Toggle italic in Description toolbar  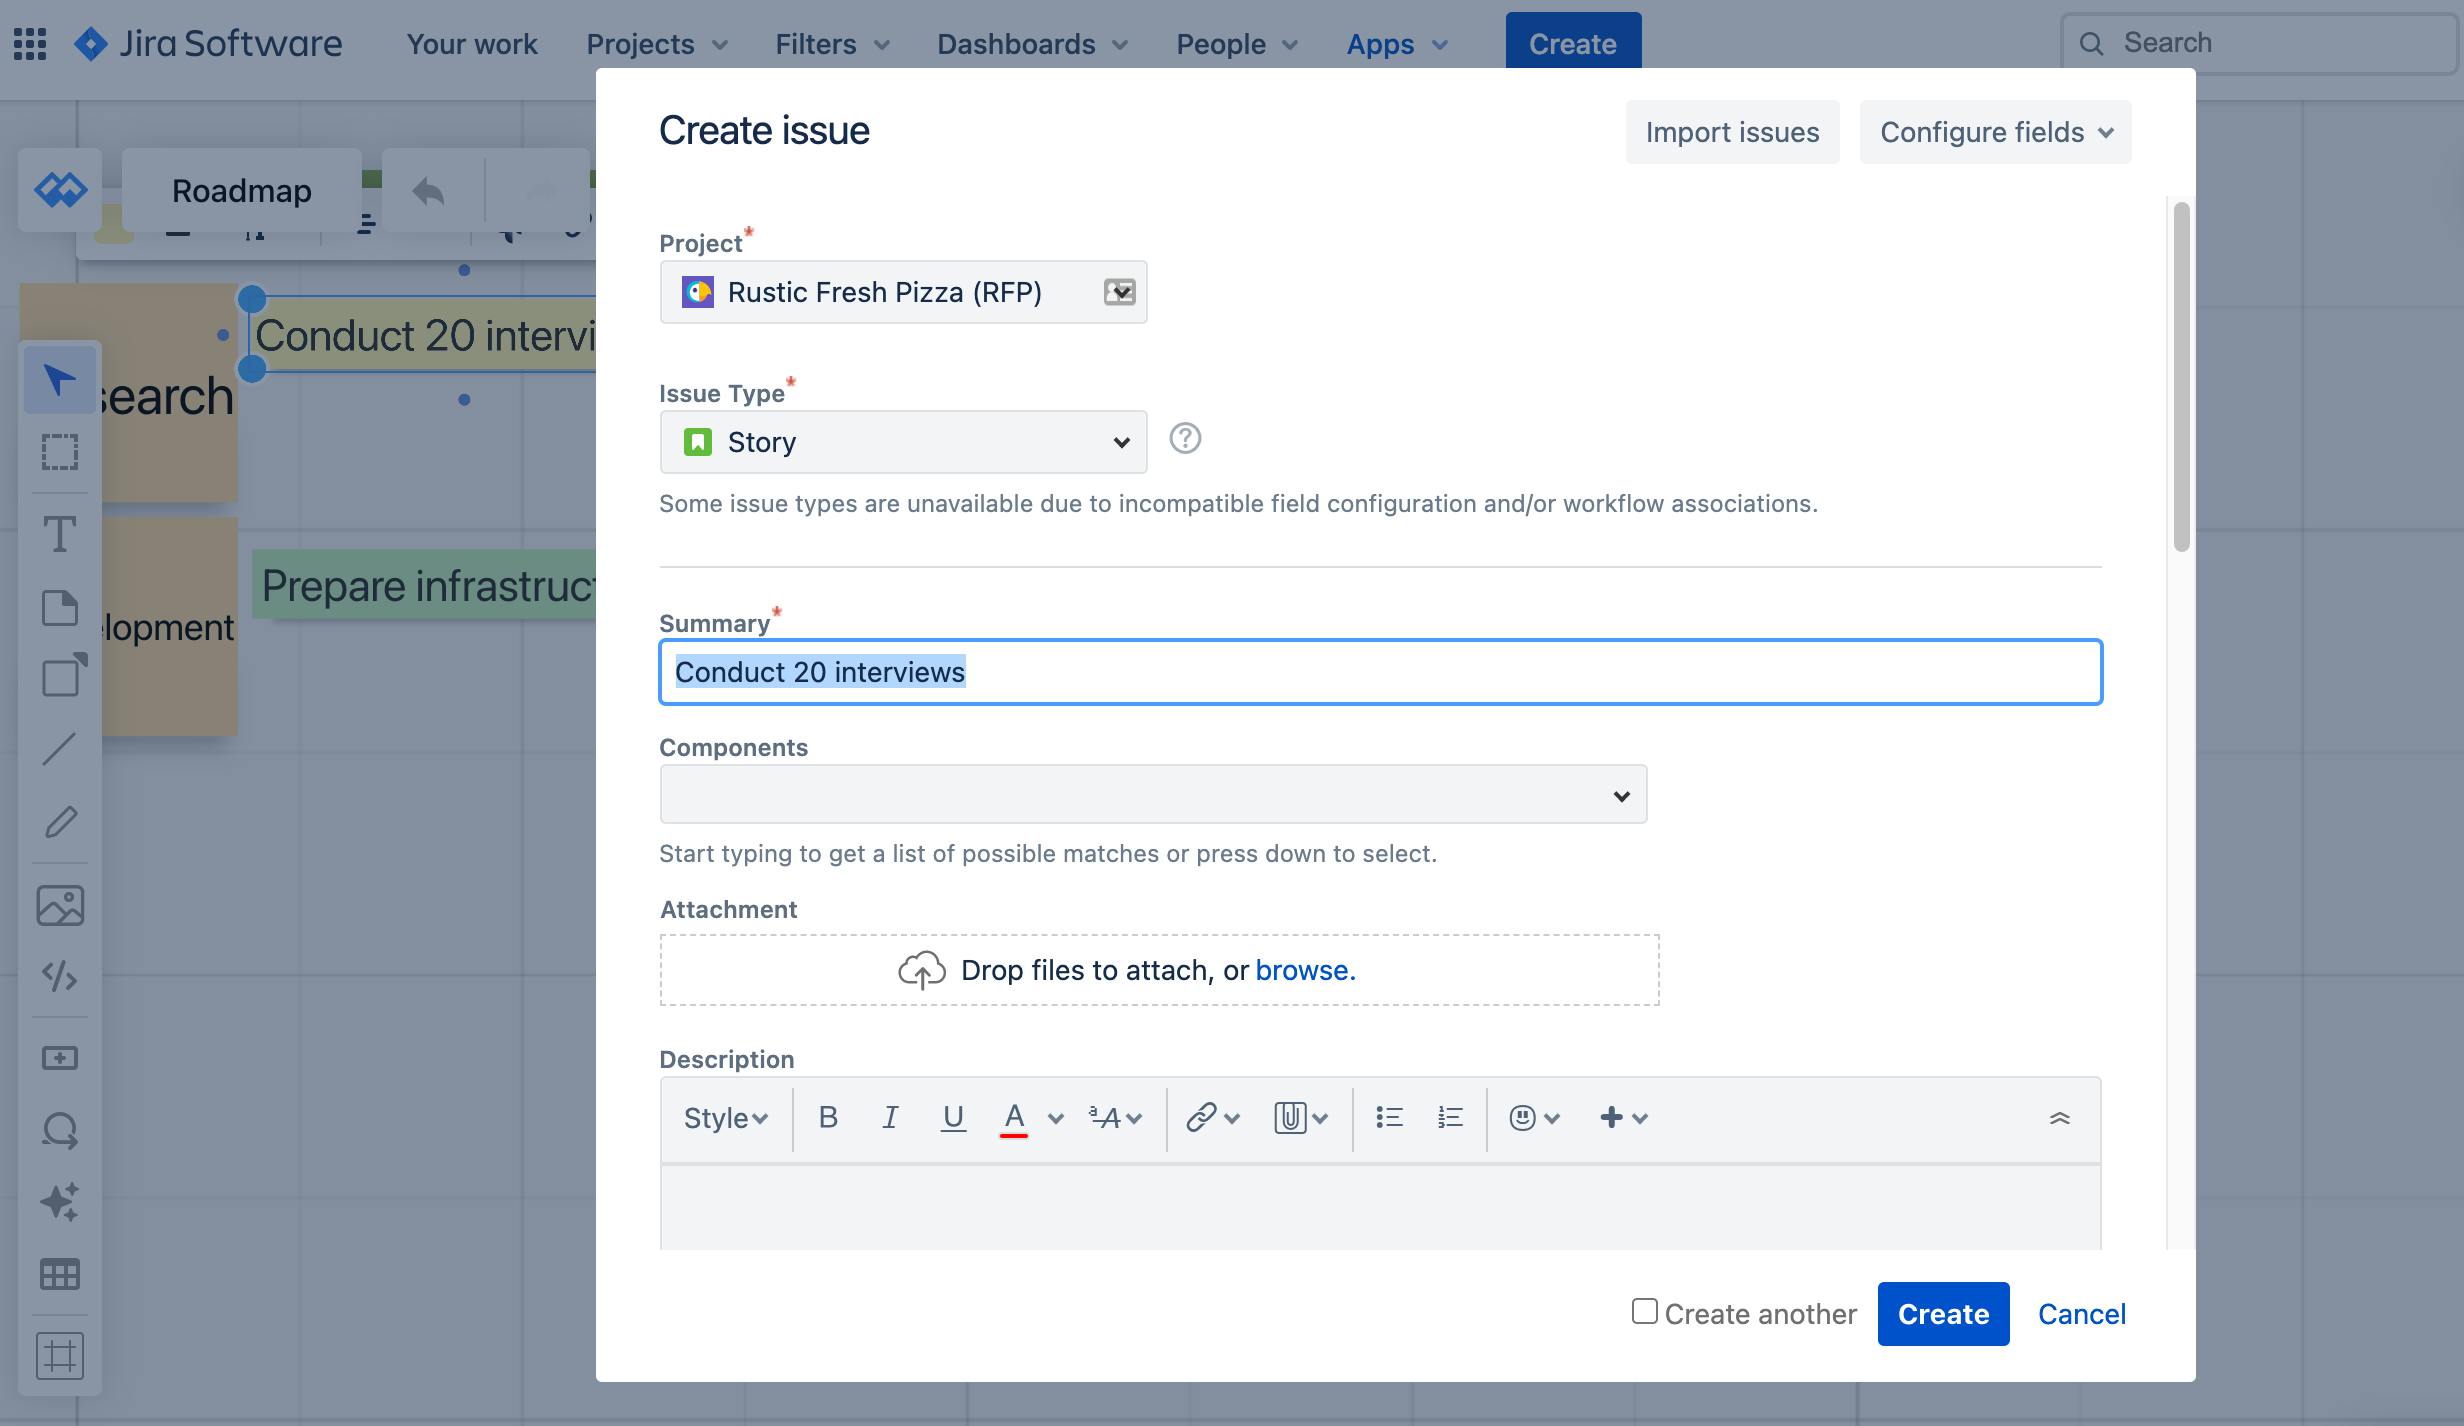(890, 1117)
